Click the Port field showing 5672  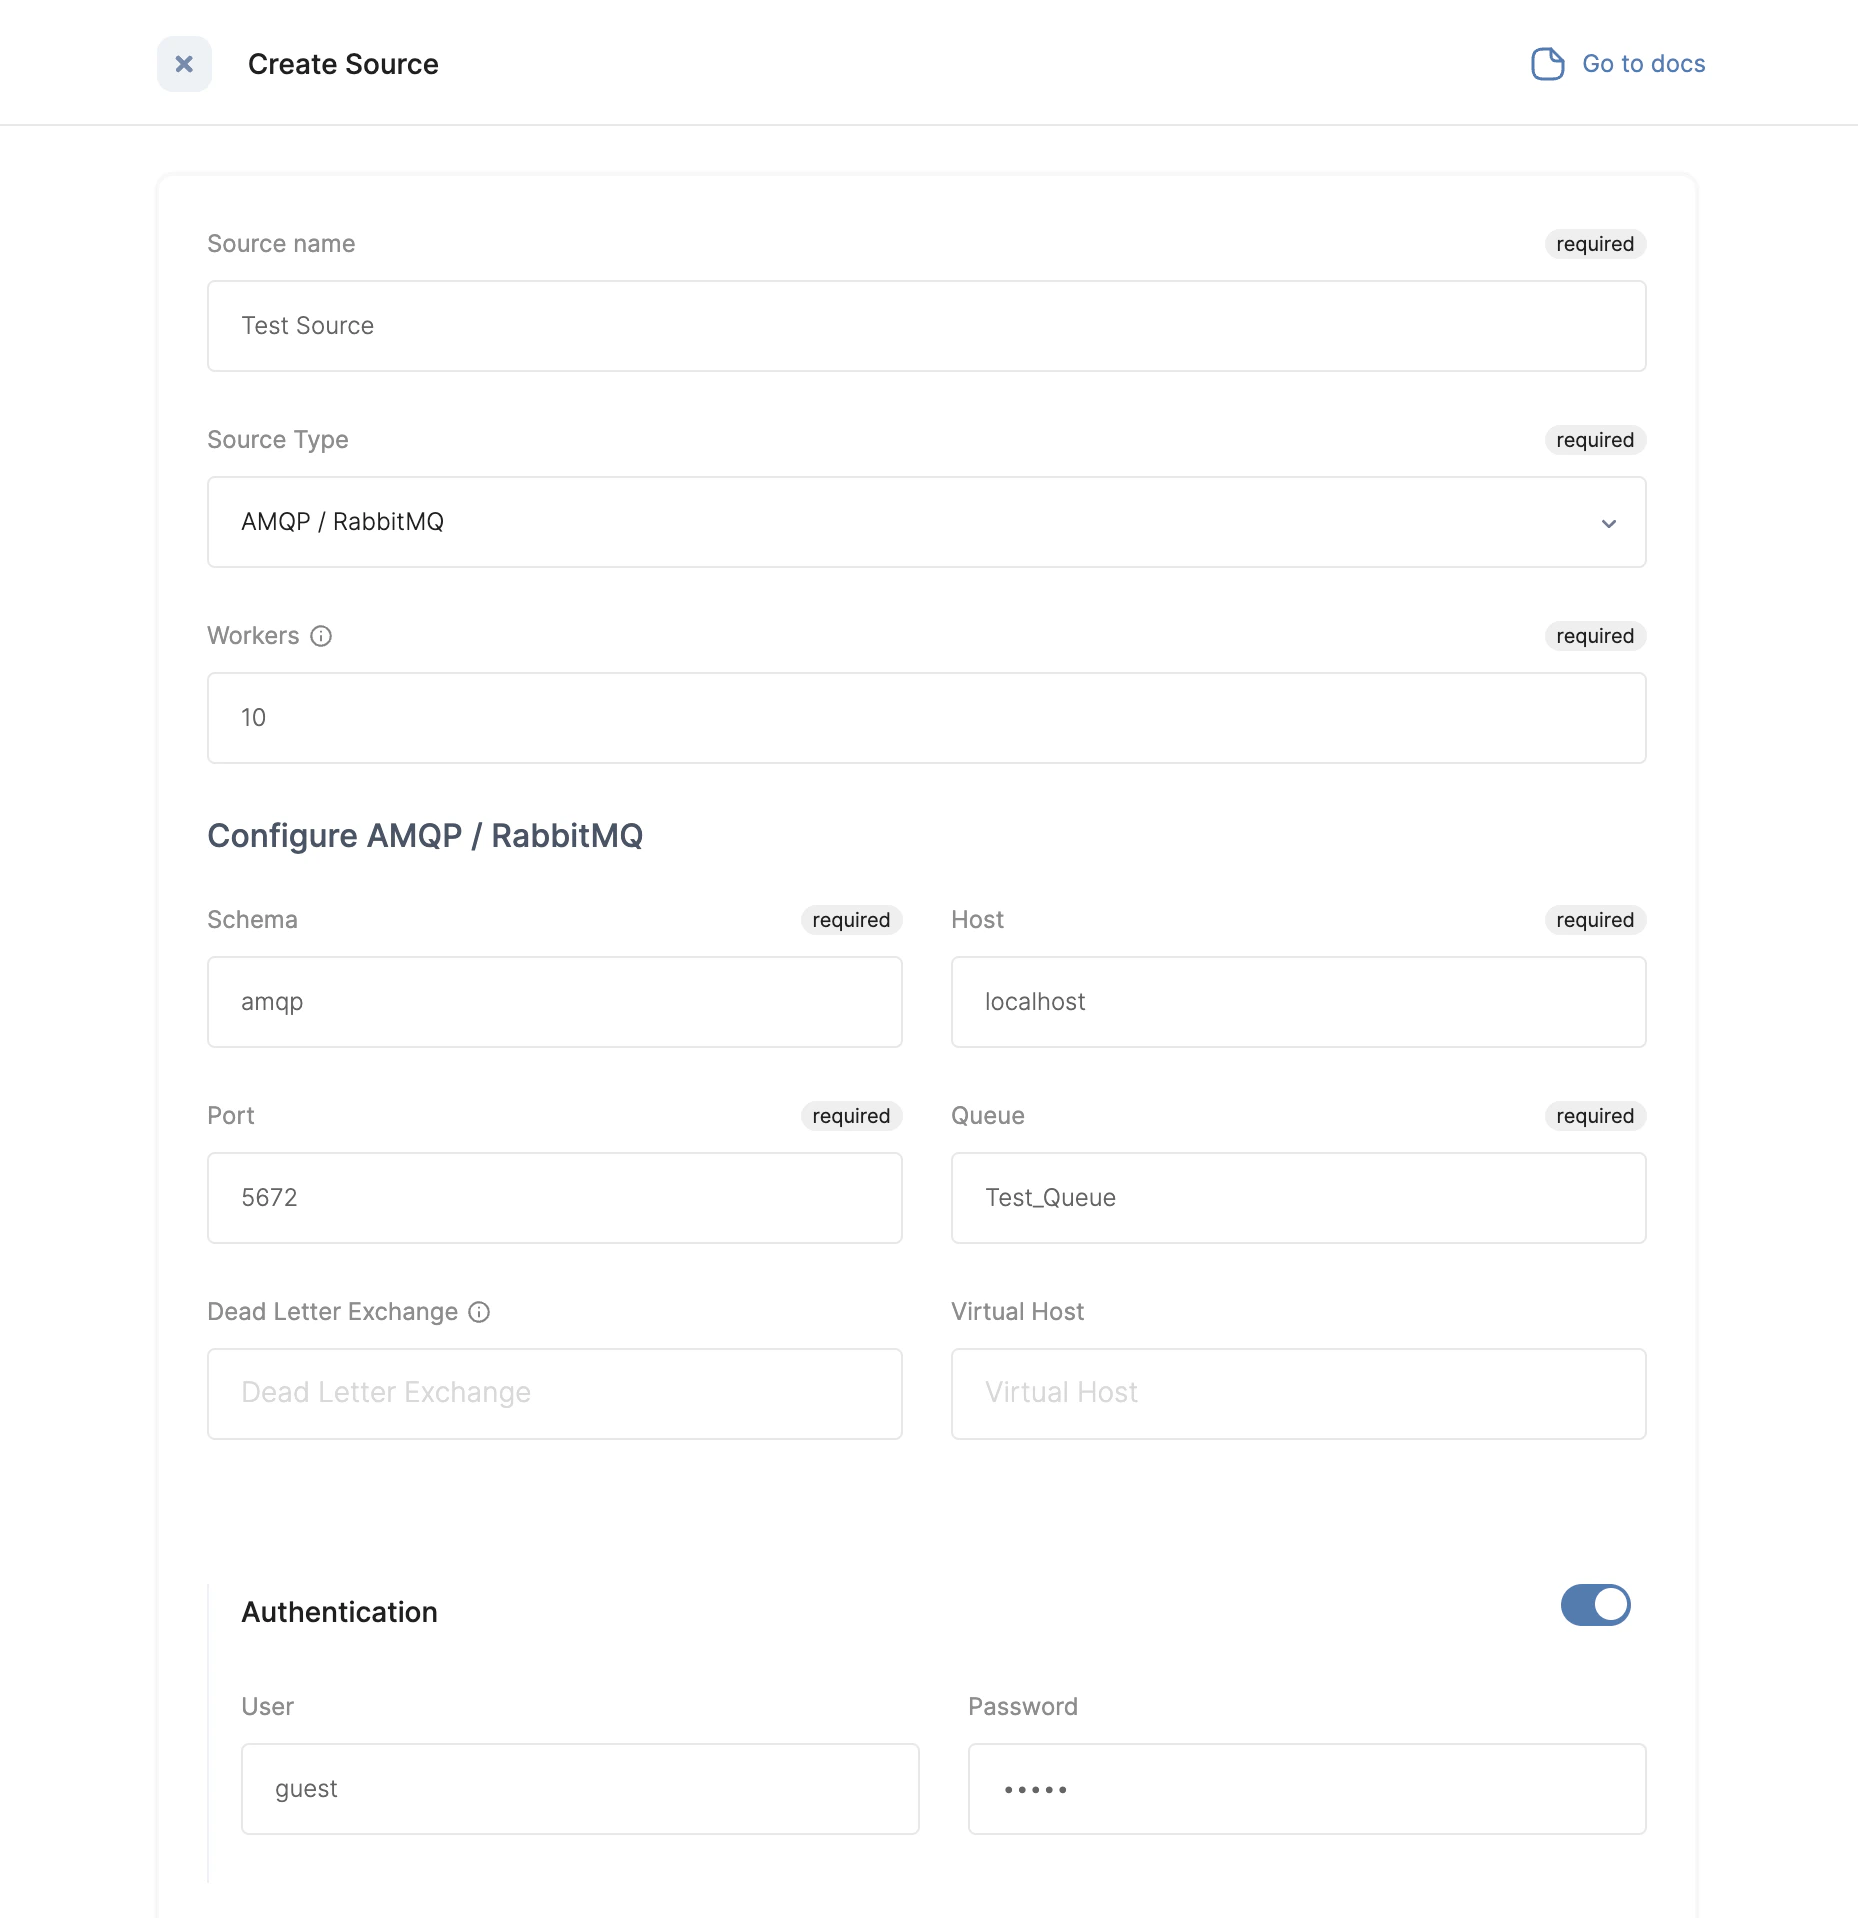tap(554, 1197)
